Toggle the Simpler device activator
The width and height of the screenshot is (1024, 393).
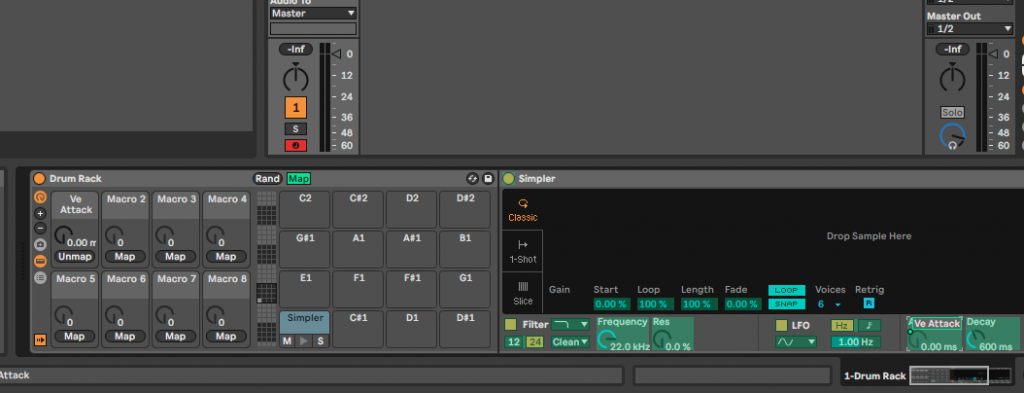[x=509, y=178]
